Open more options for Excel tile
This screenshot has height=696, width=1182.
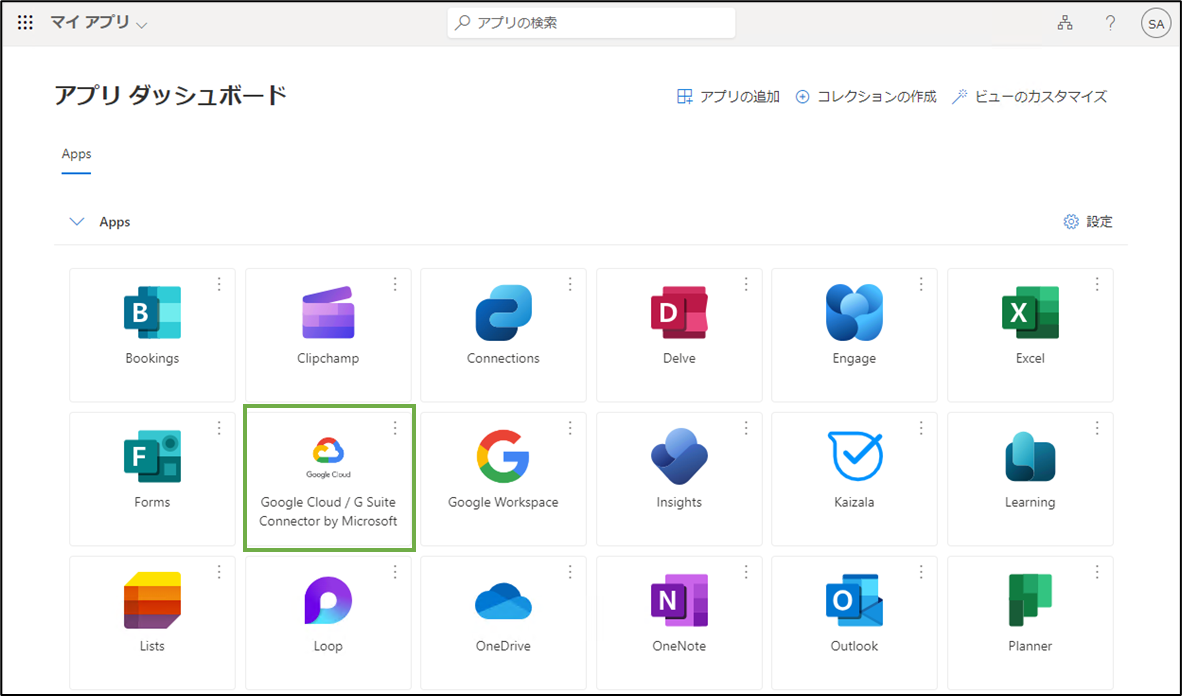pyautogui.click(x=1097, y=284)
